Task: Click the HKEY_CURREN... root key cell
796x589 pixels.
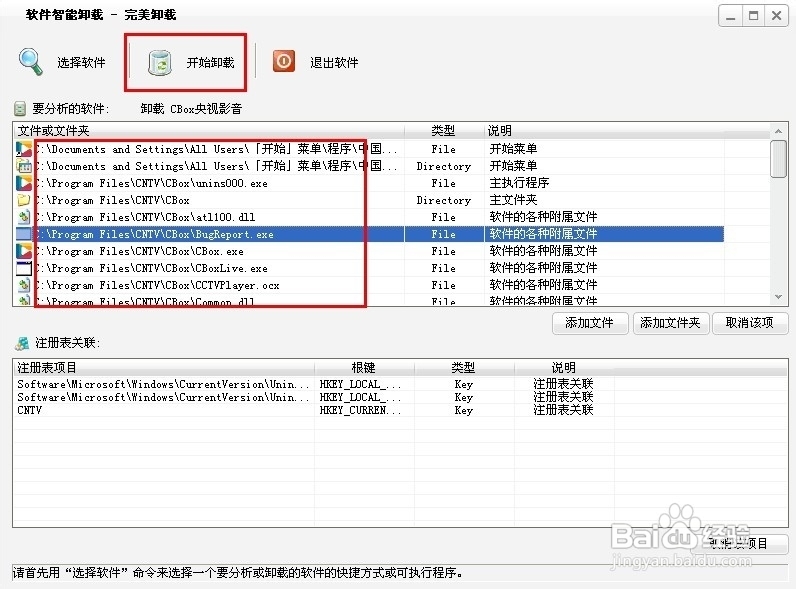Action: pos(360,410)
